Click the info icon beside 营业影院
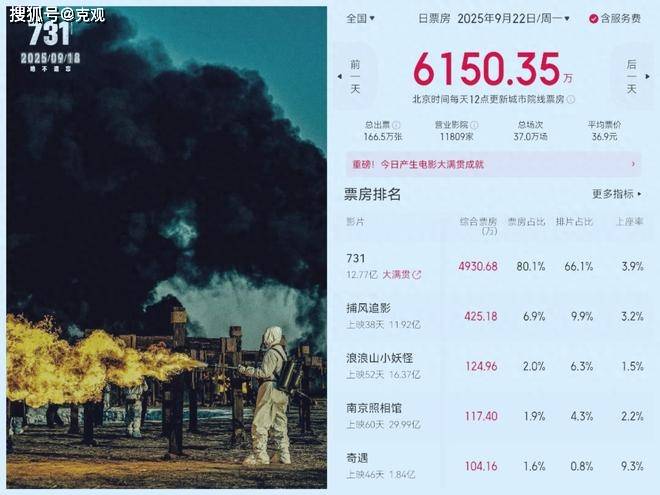The height and width of the screenshot is (495, 660). pyautogui.click(x=474, y=125)
